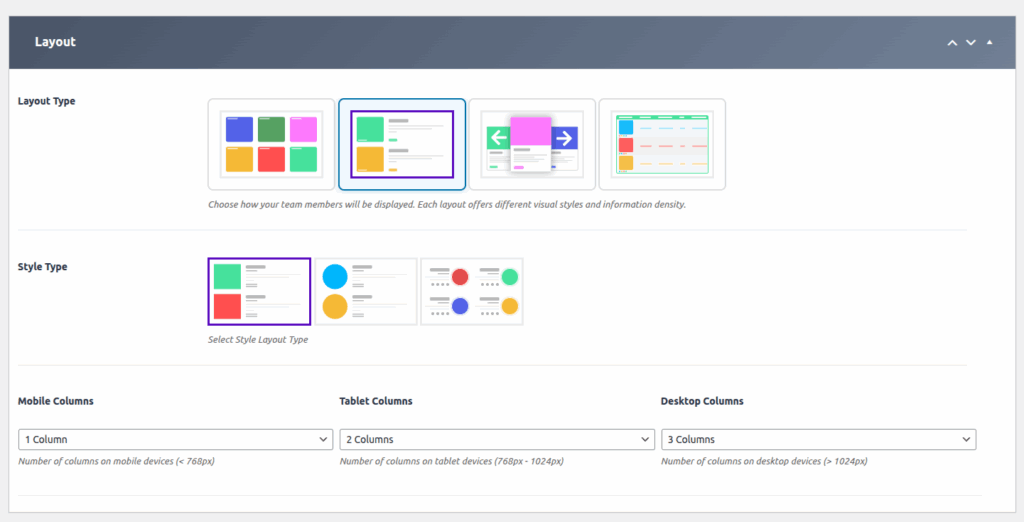Screen dimensions: 1024x522
Task: Open the Mobile Columns dropdown
Action: pyautogui.click(x=176, y=439)
